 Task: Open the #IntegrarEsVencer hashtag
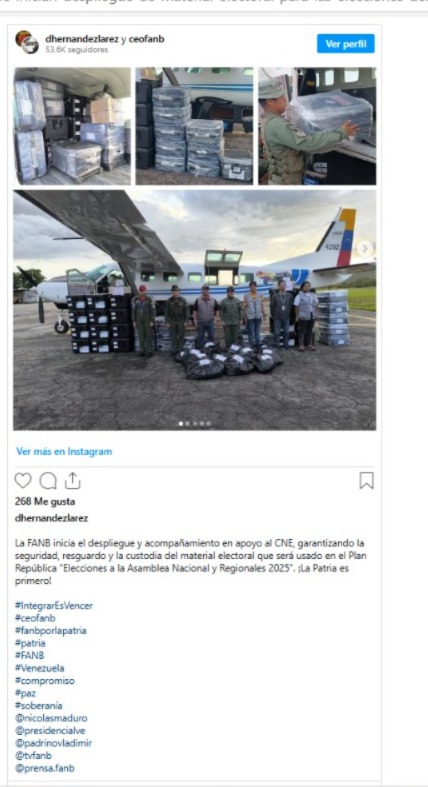tap(54, 606)
